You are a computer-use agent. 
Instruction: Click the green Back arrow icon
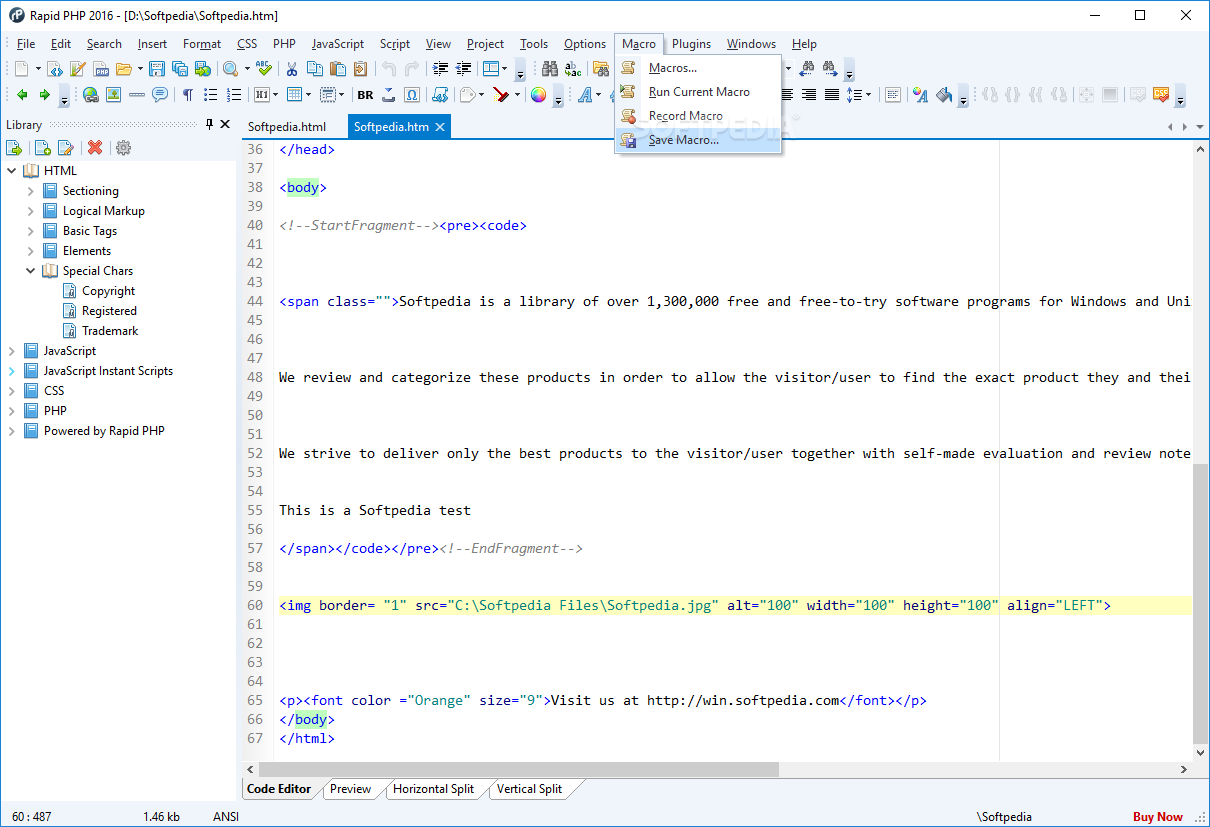click(x=22, y=95)
